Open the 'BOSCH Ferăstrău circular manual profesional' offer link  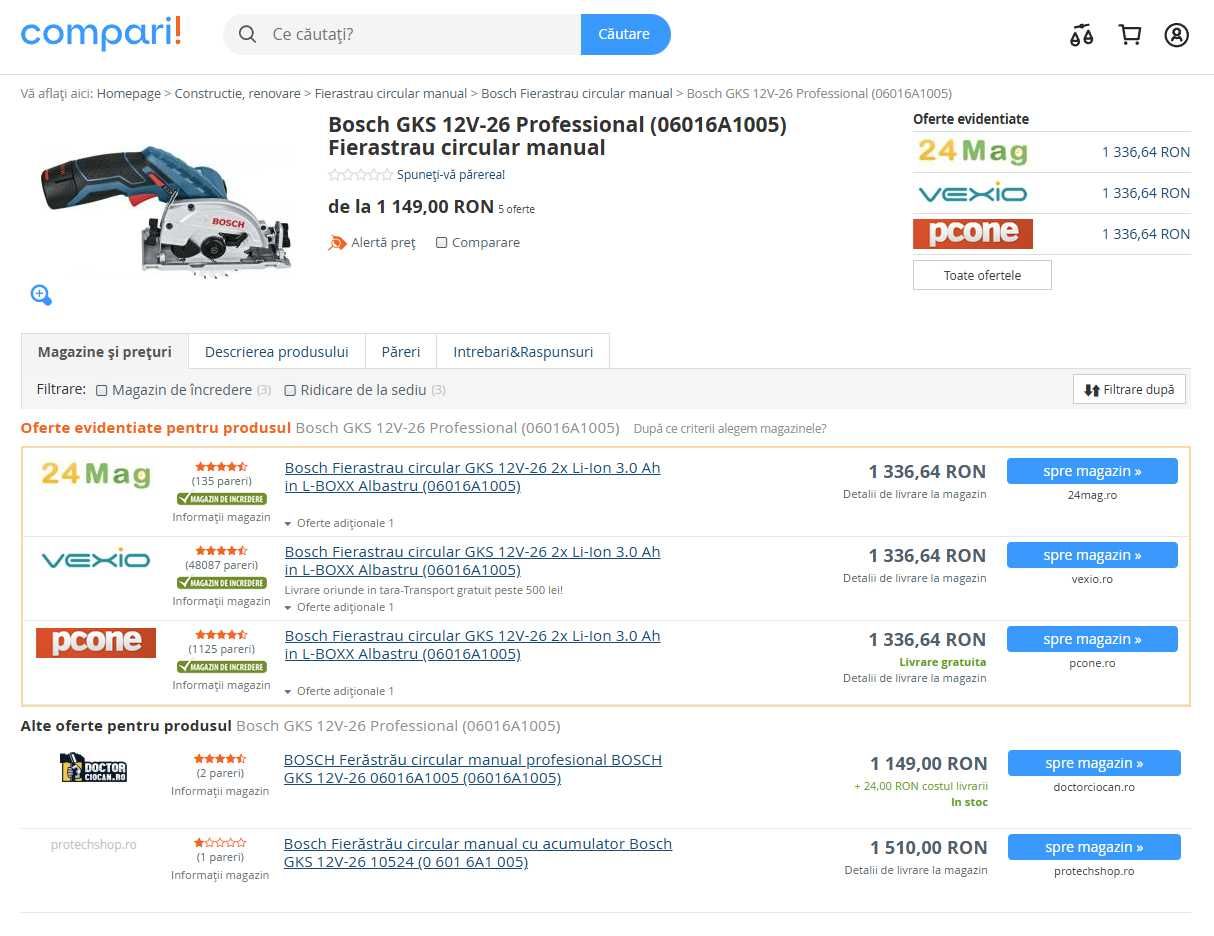[473, 769]
